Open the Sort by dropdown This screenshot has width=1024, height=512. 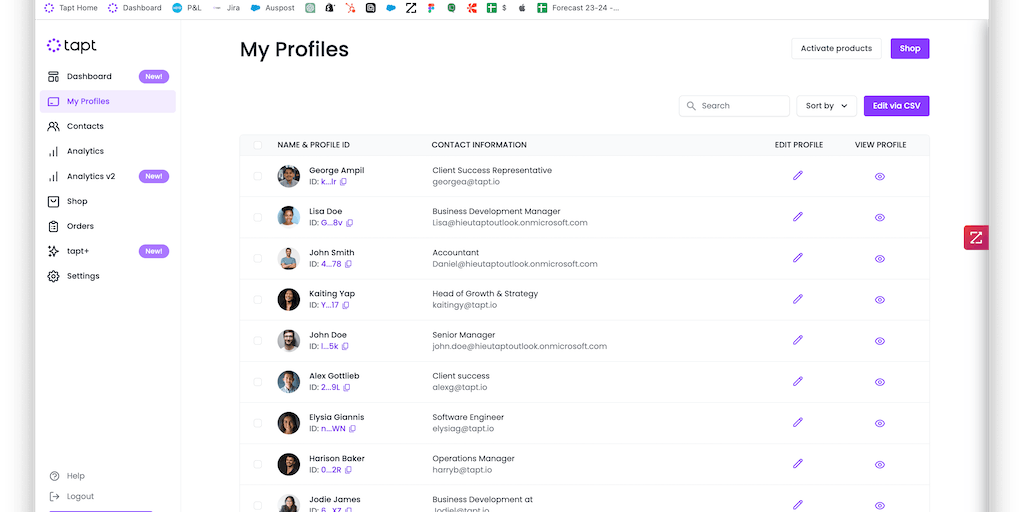click(826, 106)
